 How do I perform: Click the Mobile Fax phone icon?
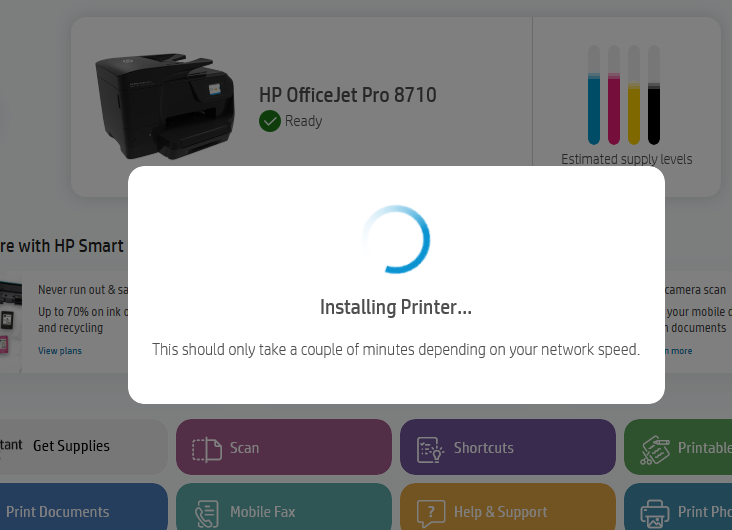pos(207,514)
